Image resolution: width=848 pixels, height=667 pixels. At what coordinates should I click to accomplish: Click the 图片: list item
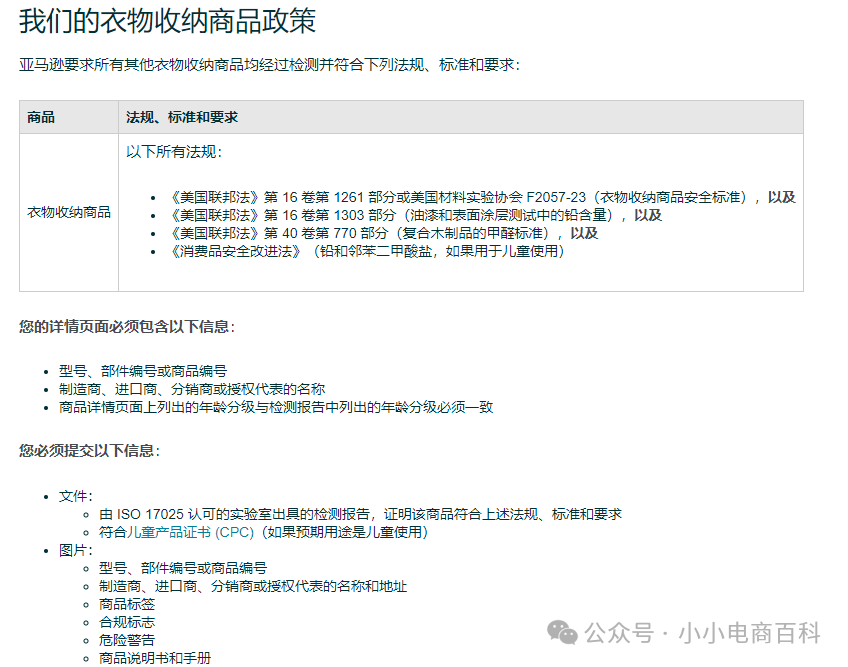76,550
